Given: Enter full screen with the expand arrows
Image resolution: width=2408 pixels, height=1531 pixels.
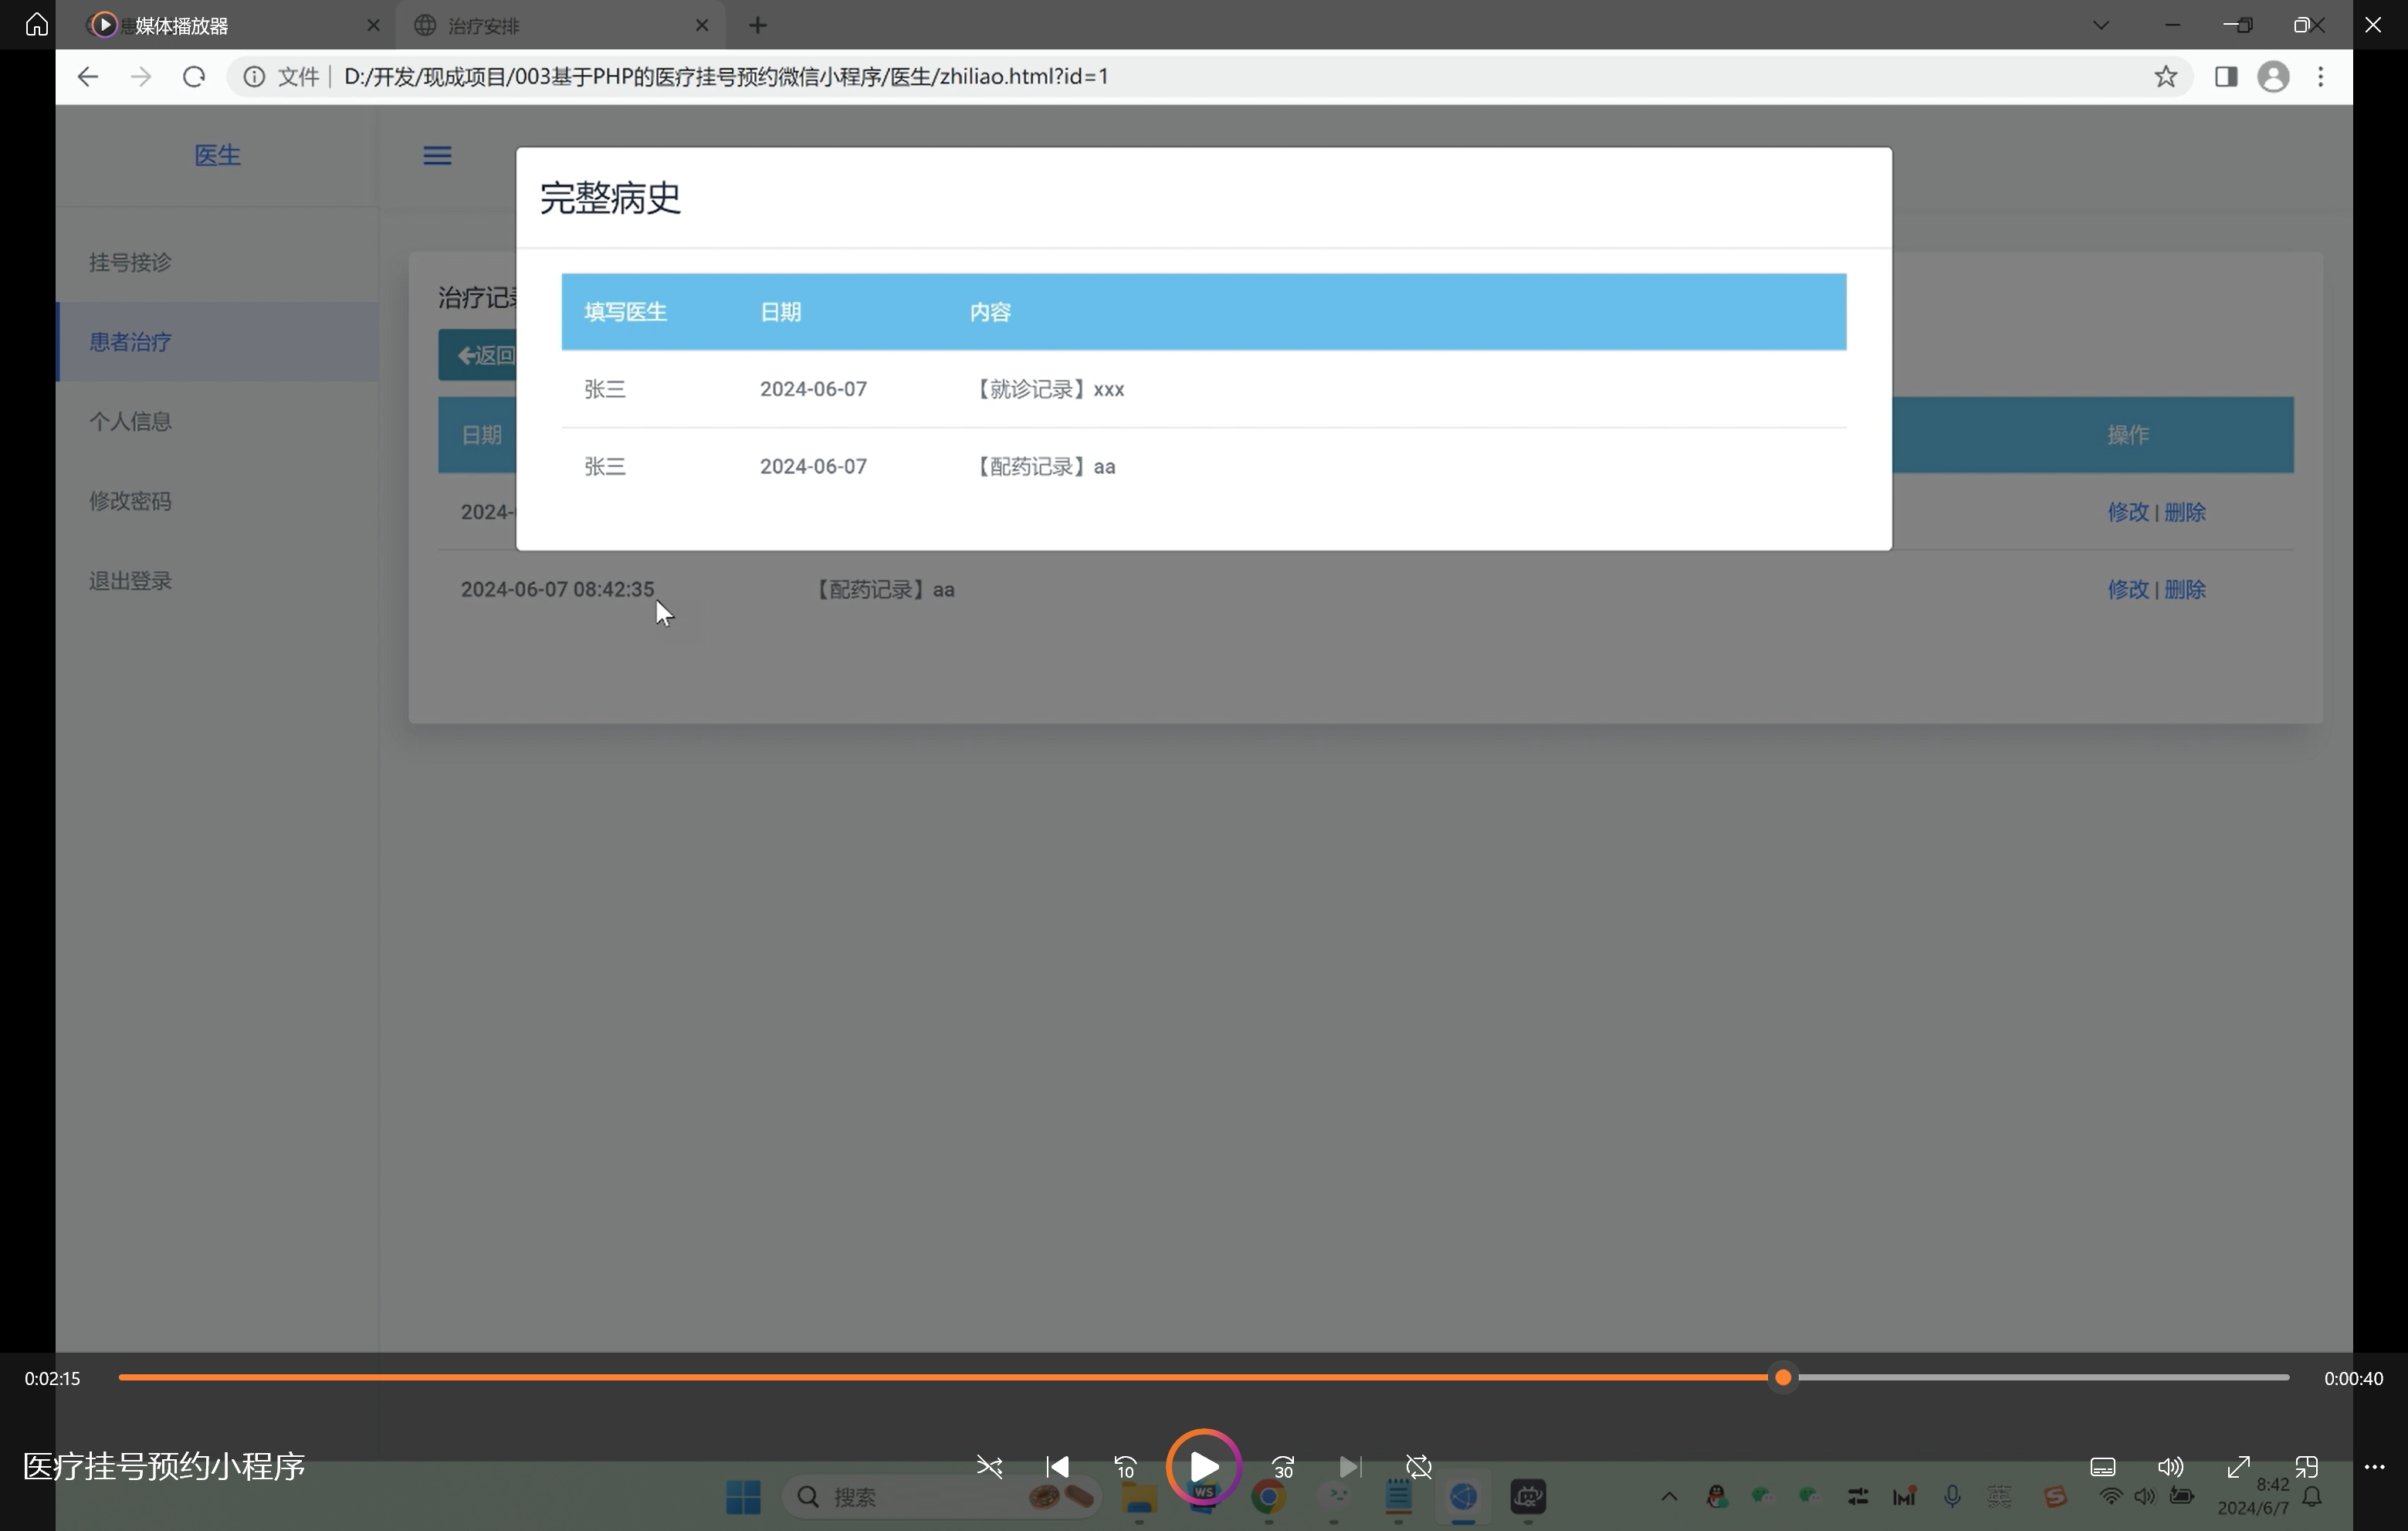Looking at the screenshot, I should tap(2238, 1467).
